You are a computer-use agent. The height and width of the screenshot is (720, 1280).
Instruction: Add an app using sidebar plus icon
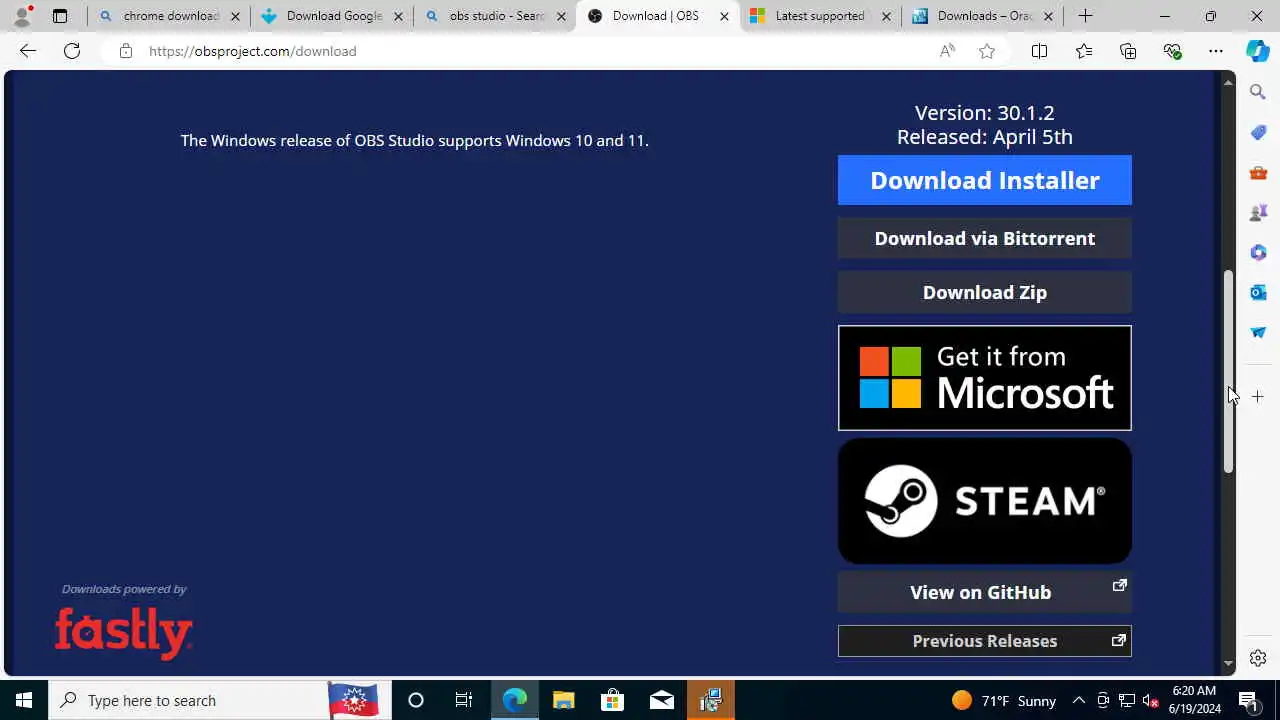(1258, 397)
